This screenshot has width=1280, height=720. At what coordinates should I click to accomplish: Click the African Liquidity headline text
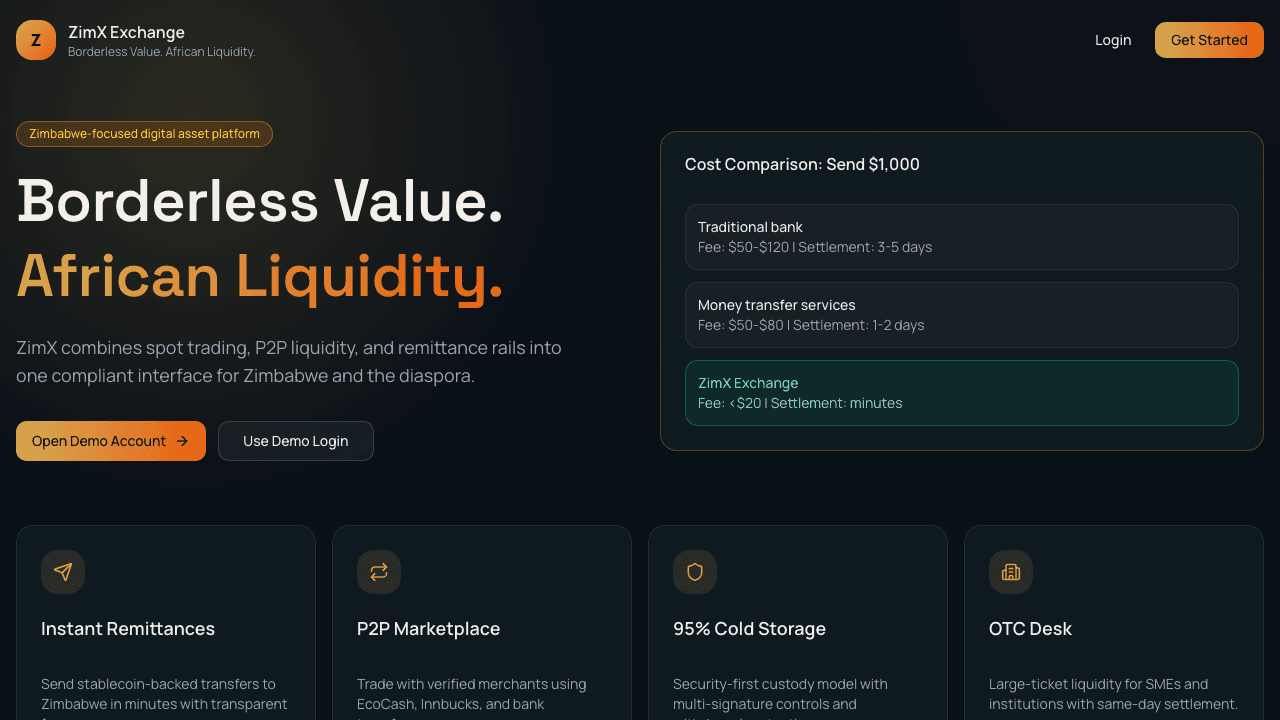click(x=260, y=276)
